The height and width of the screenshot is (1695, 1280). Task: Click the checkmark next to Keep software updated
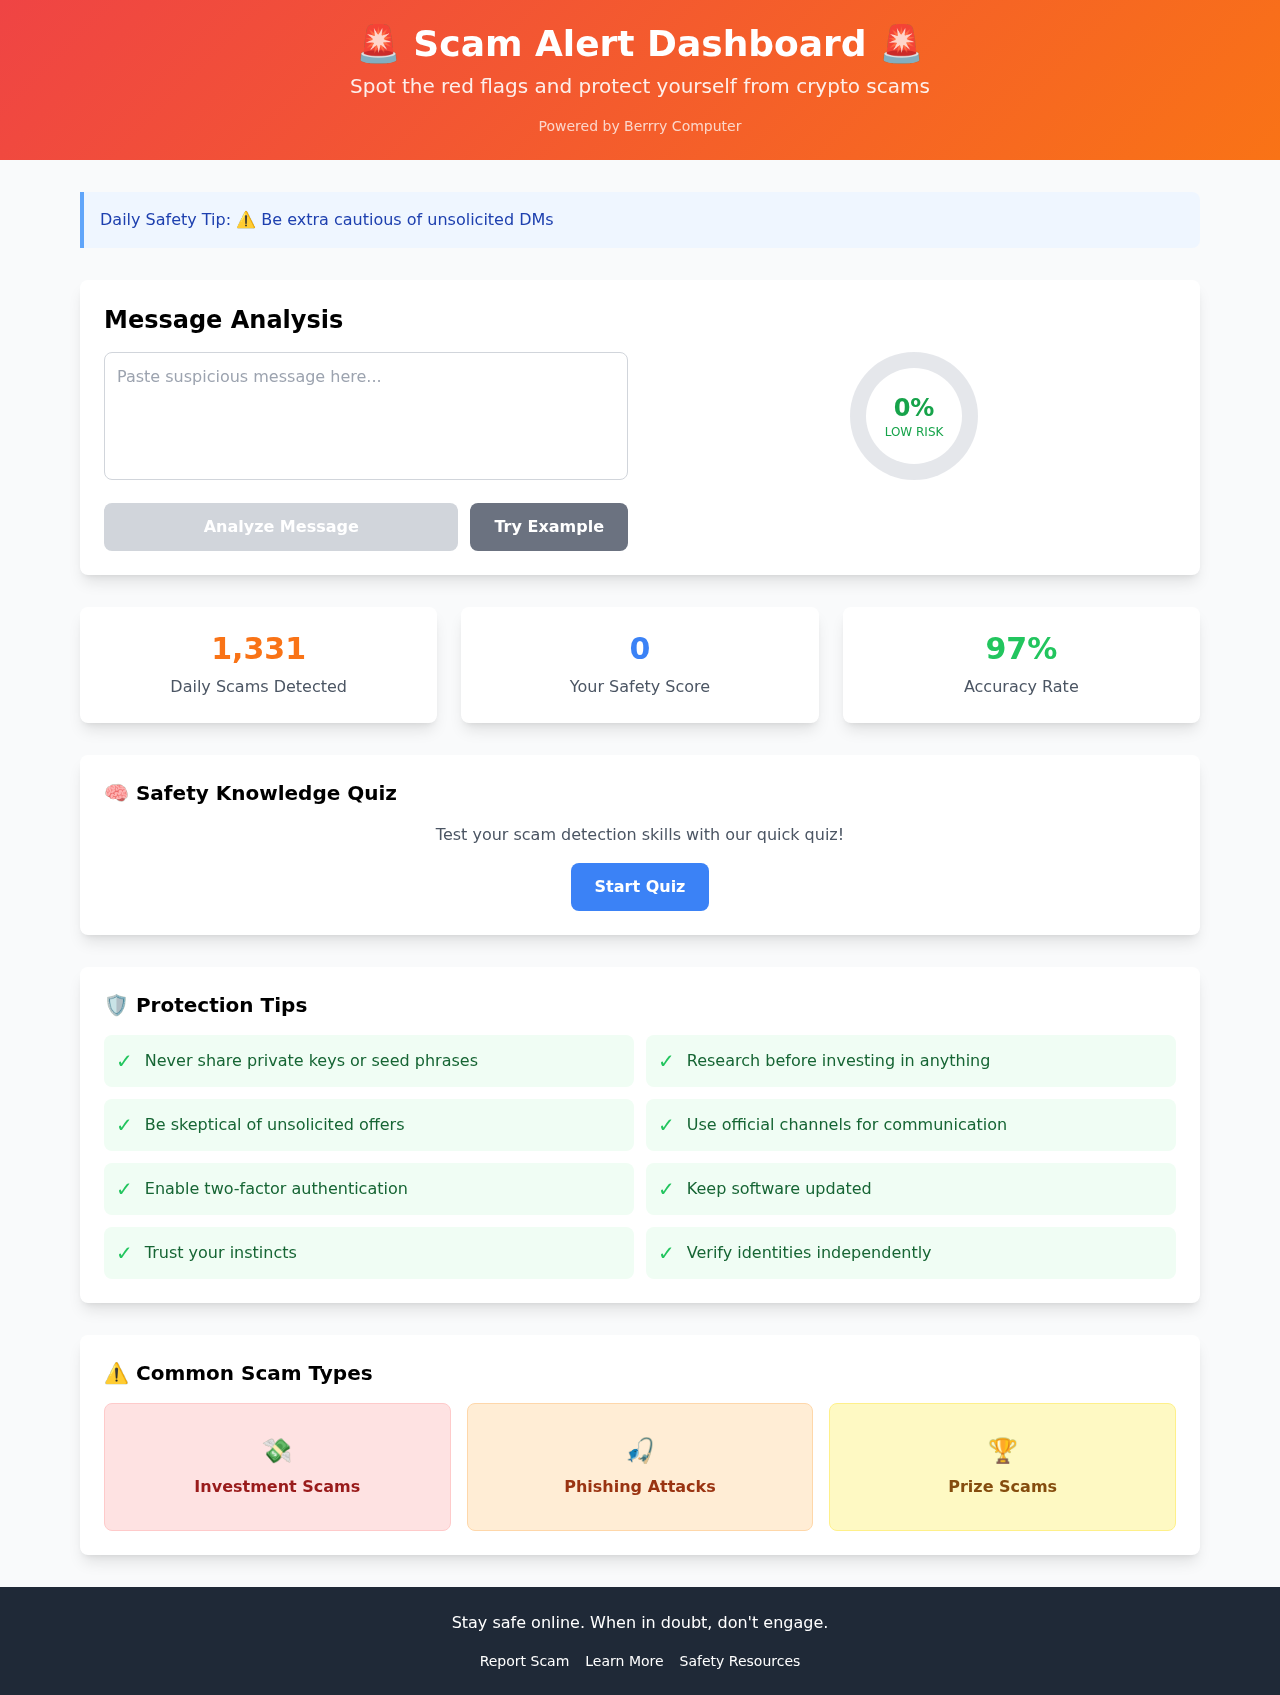click(x=666, y=1189)
